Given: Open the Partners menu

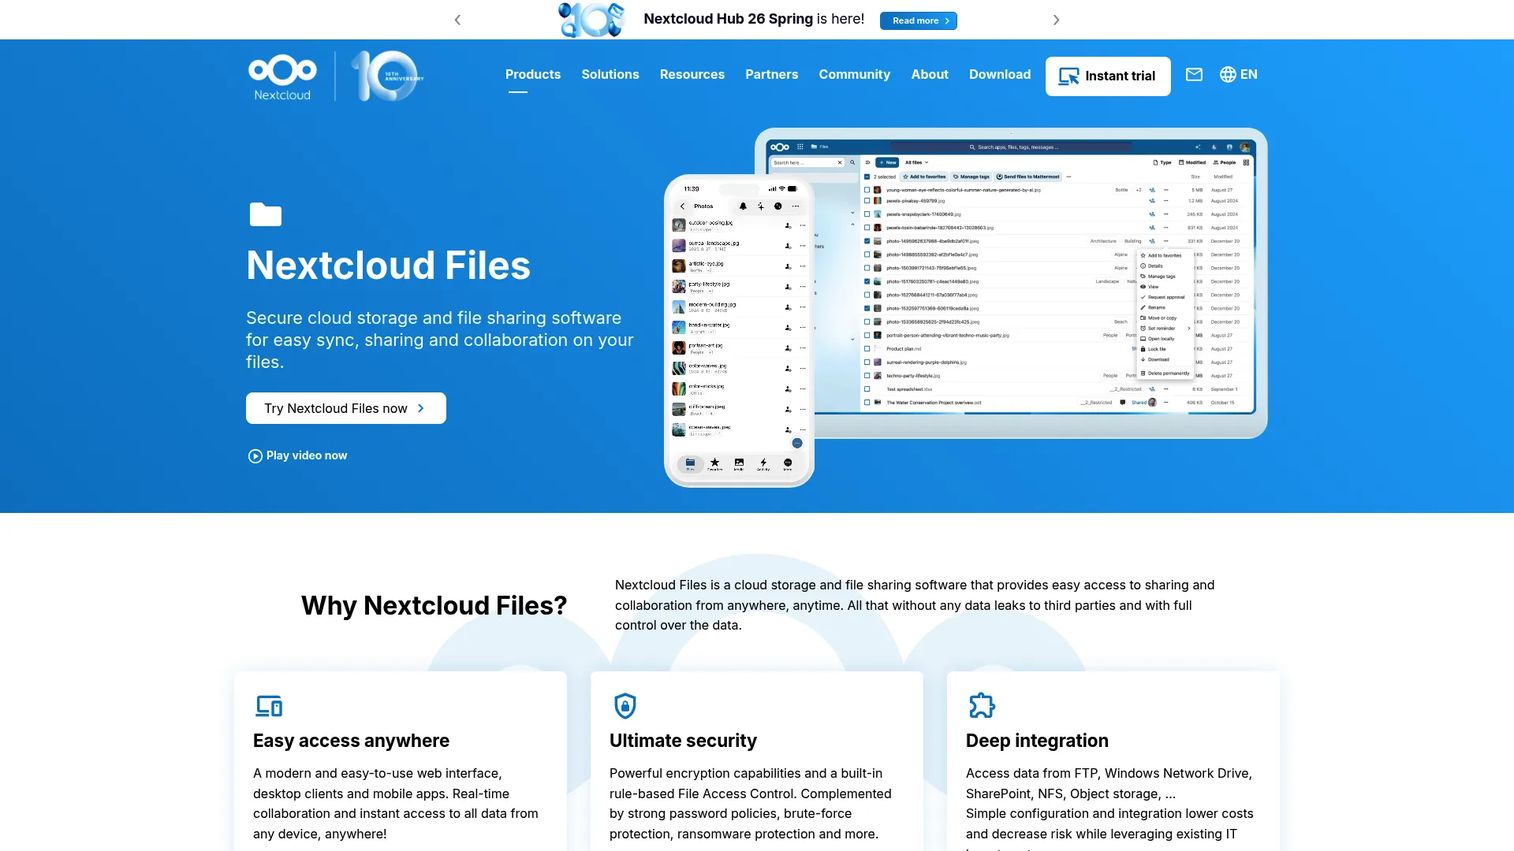Looking at the screenshot, I should (x=772, y=75).
